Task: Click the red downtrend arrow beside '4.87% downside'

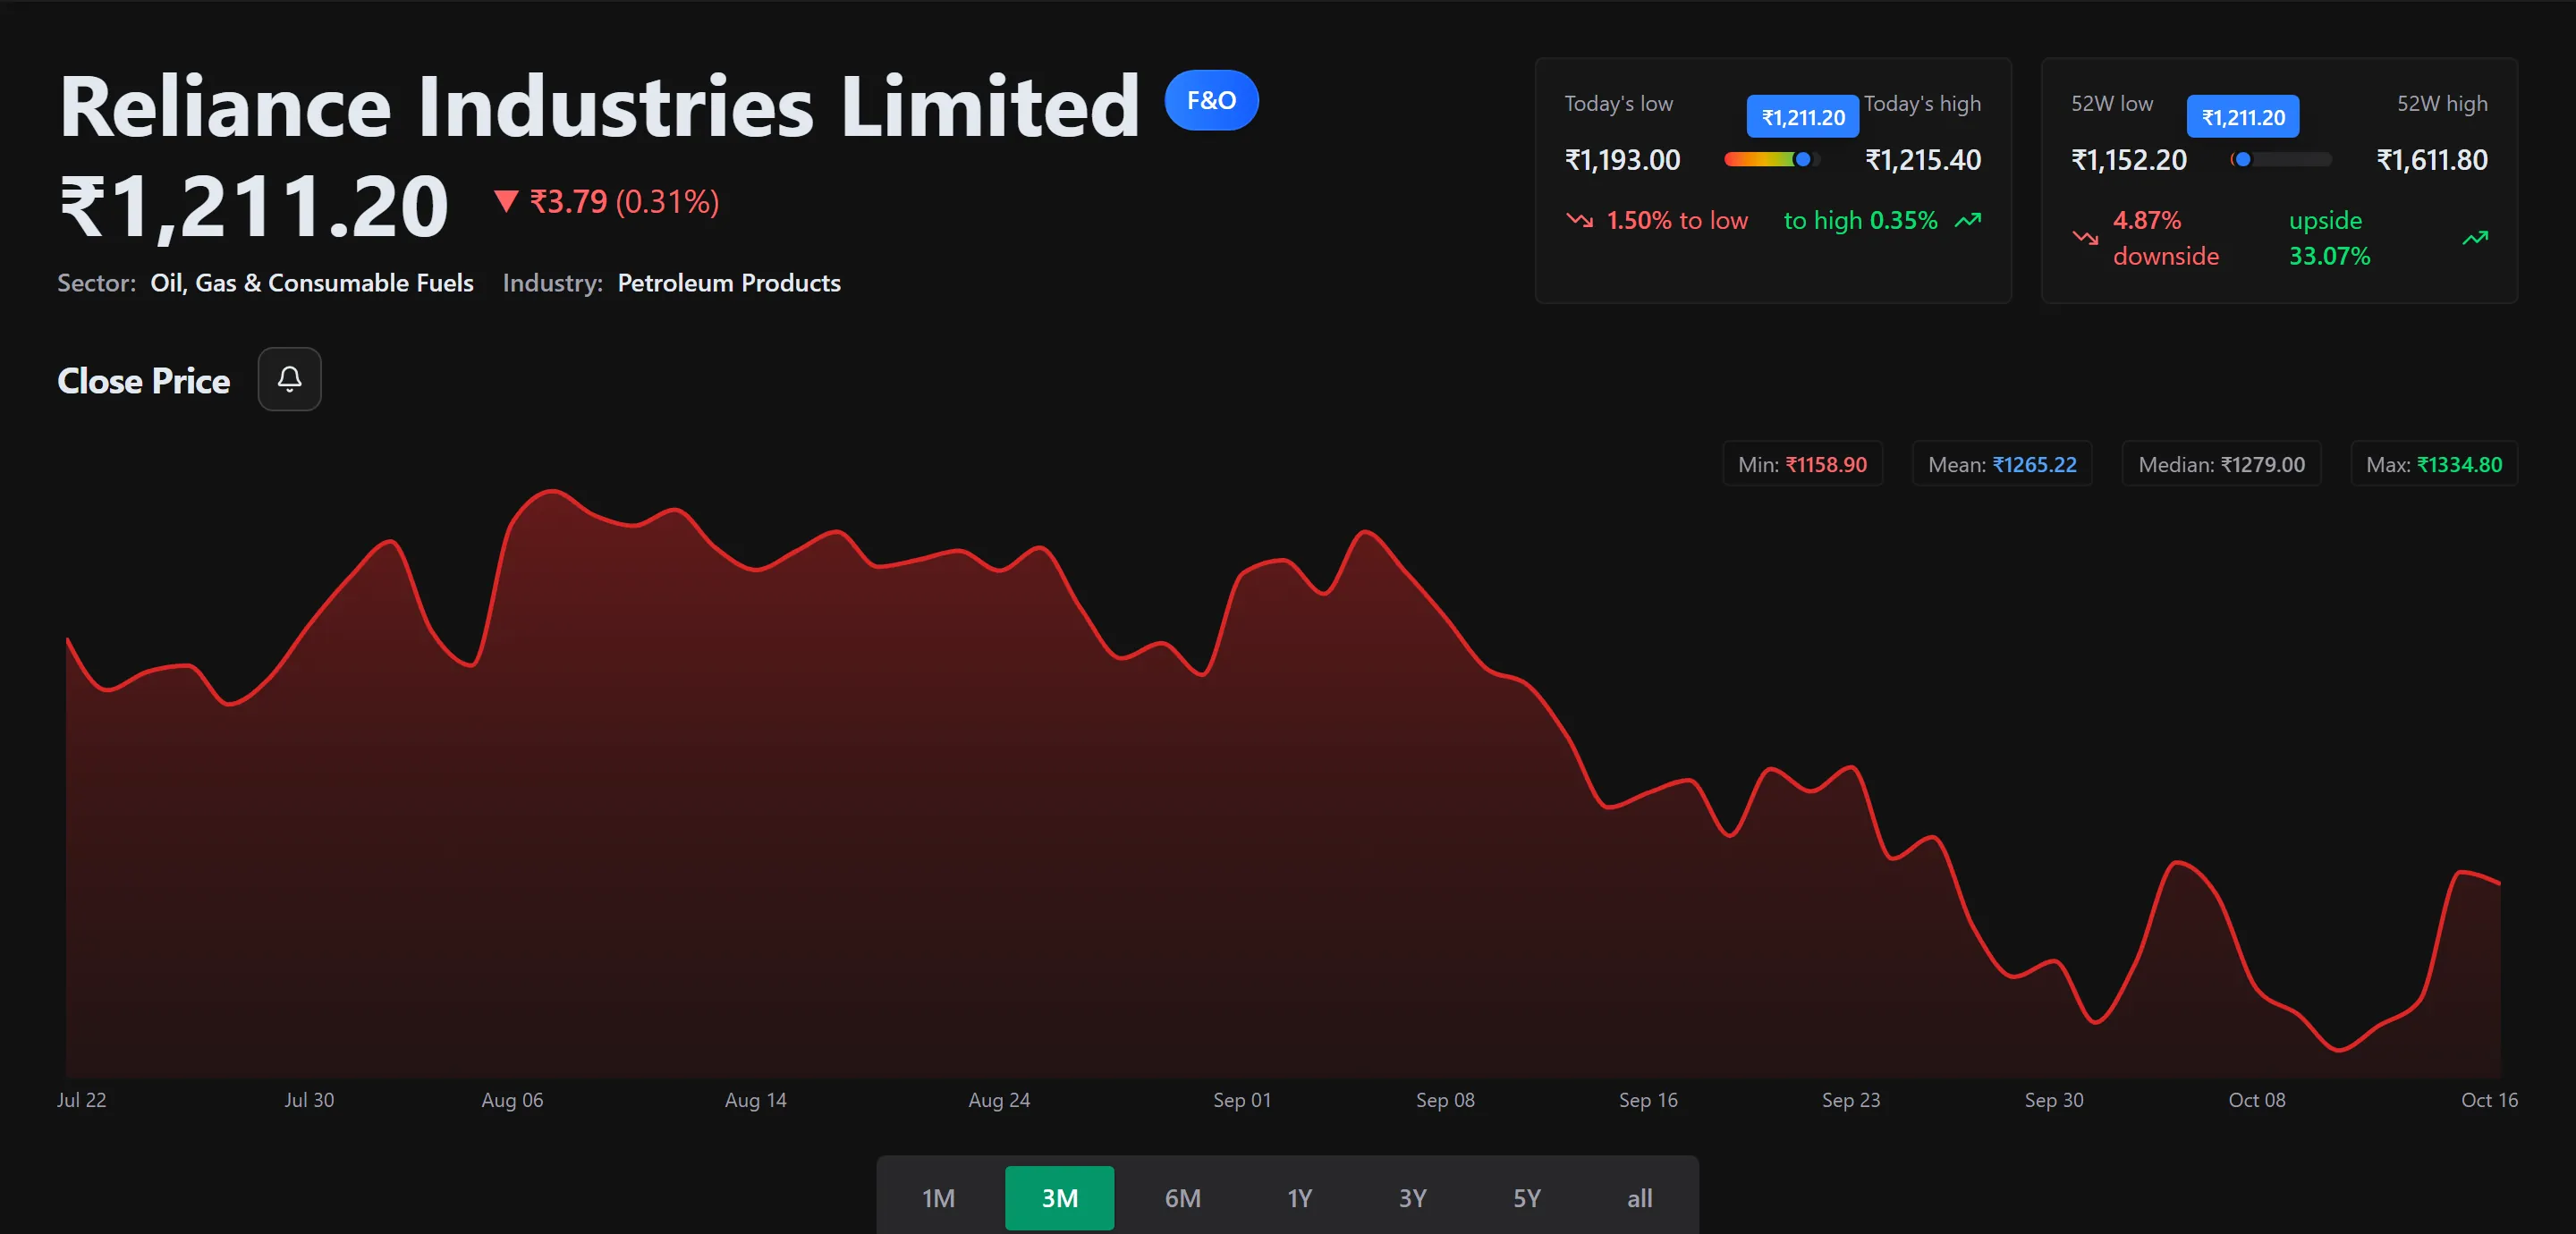Action: (2085, 238)
